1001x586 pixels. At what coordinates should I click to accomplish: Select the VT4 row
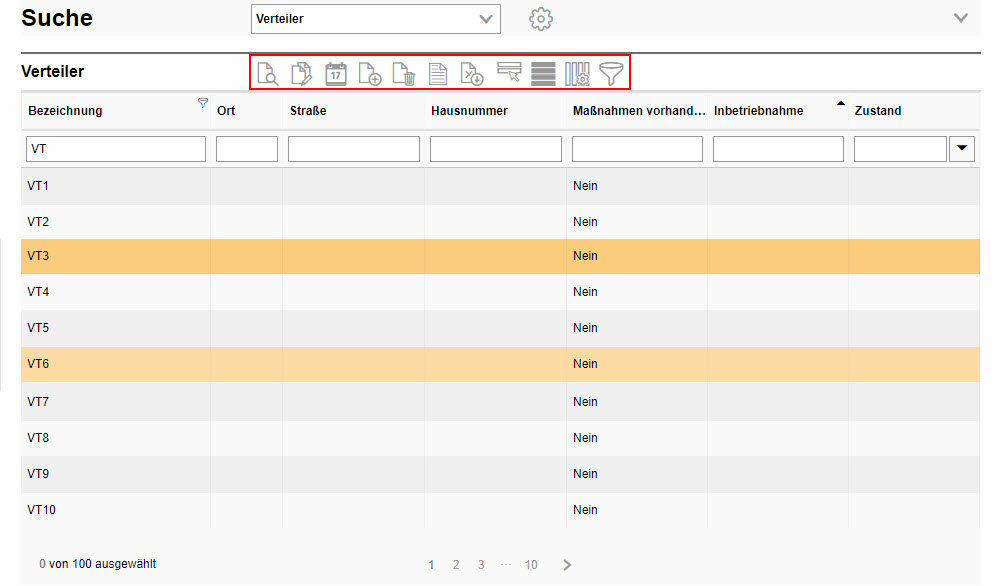click(x=500, y=292)
